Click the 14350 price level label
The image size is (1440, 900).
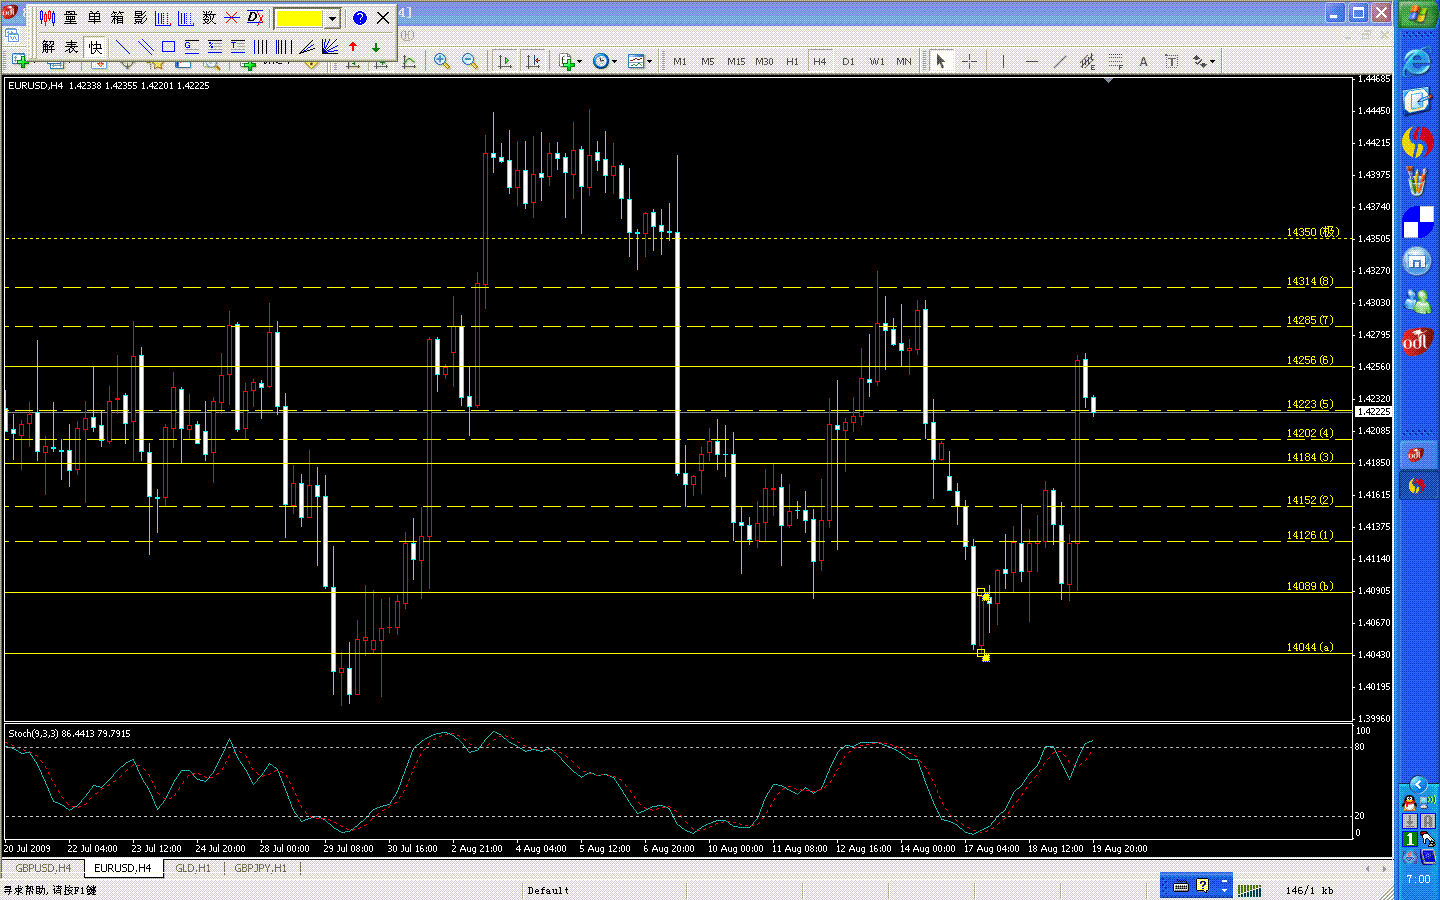(x=1312, y=232)
